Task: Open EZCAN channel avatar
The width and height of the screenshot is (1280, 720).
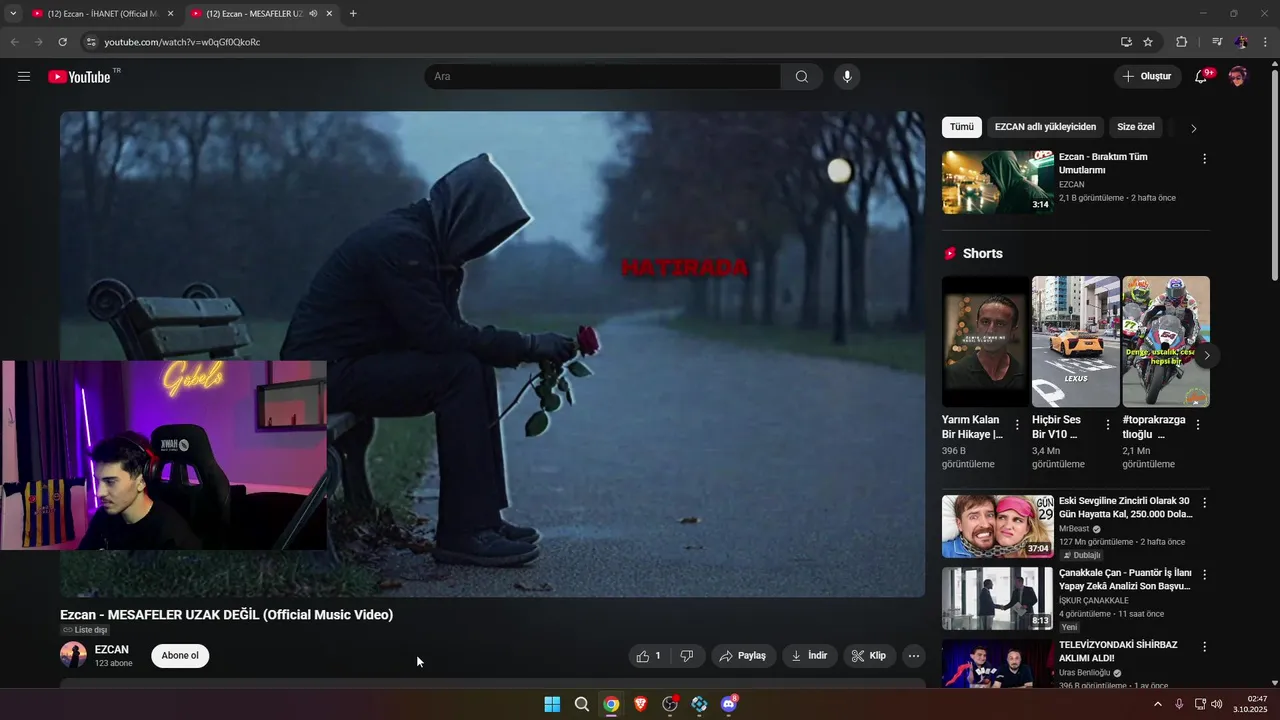Action: 73,655
